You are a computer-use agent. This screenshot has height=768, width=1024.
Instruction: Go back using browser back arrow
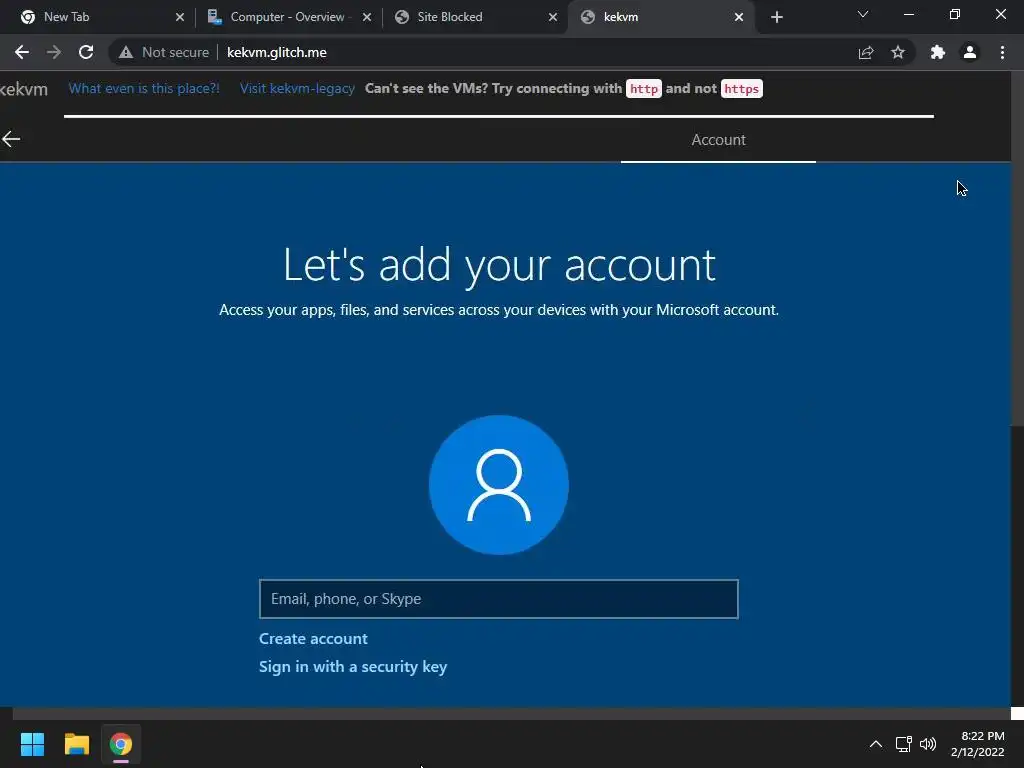(x=22, y=52)
